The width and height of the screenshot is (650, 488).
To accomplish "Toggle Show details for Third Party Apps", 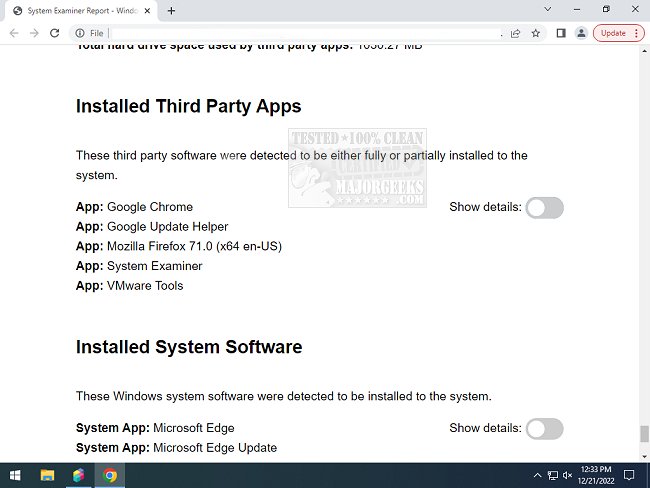I will (545, 207).
